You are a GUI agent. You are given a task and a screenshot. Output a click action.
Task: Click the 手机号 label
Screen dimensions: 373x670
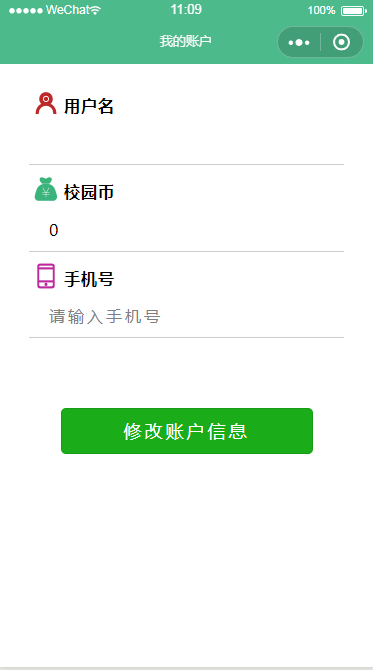(x=89, y=279)
